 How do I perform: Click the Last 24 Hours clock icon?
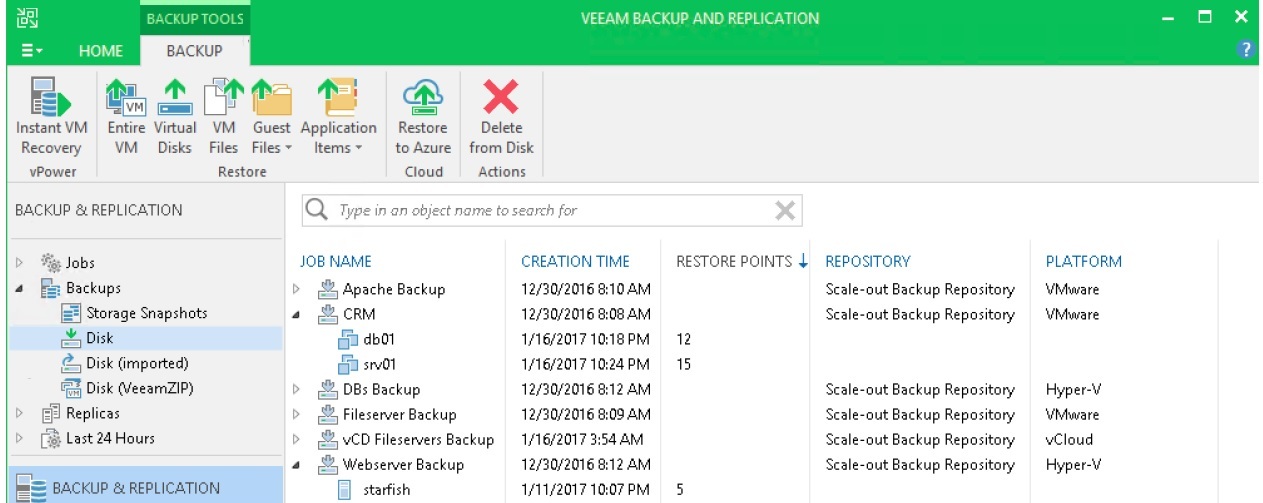click(51, 438)
